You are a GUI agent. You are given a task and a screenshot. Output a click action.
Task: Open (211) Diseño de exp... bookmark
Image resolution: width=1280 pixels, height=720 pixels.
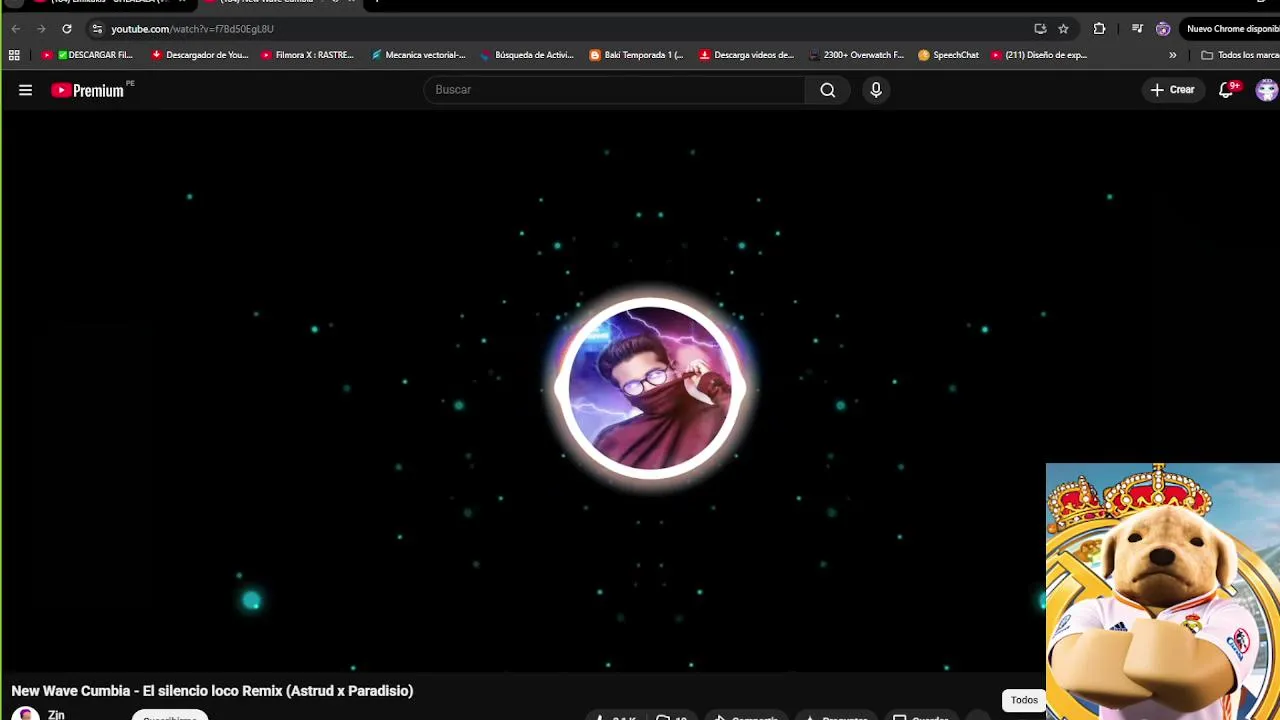pyautogui.click(x=1039, y=55)
